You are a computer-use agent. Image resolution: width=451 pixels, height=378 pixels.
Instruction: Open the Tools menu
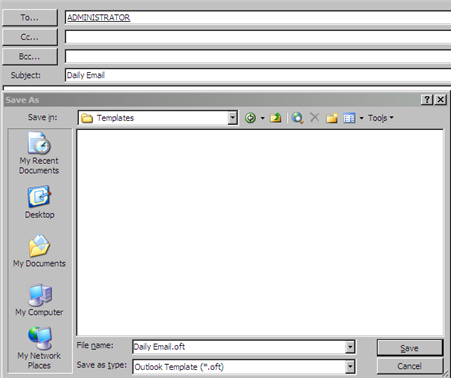(x=381, y=118)
